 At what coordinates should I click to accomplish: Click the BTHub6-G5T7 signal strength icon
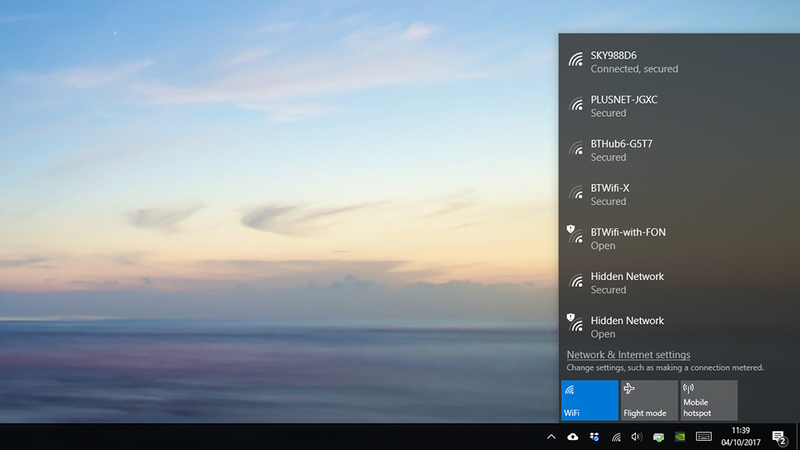(576, 148)
